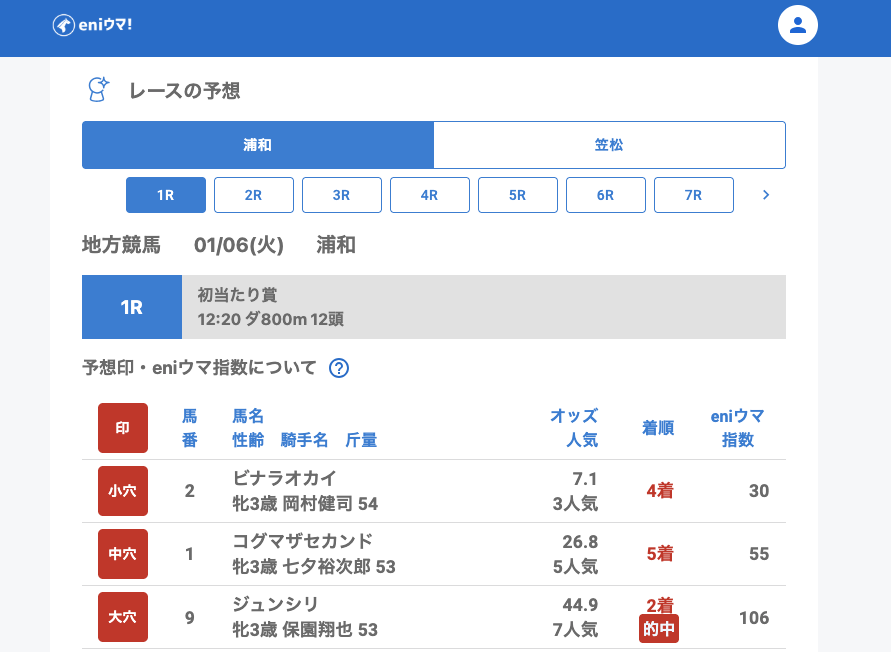The image size is (891, 652).
Task: Select race 2R button
Action: coord(254,195)
